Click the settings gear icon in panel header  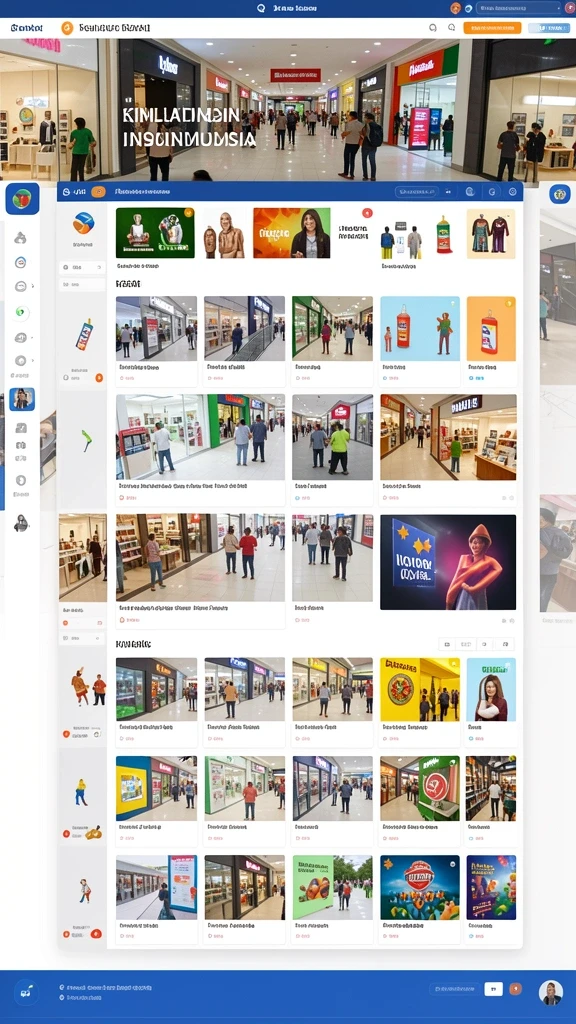[x=512, y=192]
